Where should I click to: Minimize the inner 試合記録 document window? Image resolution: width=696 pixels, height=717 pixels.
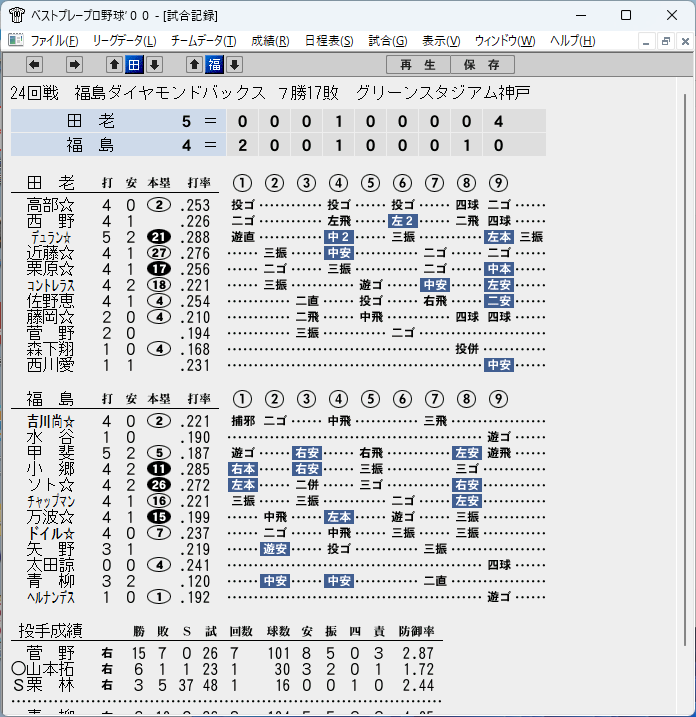646,42
